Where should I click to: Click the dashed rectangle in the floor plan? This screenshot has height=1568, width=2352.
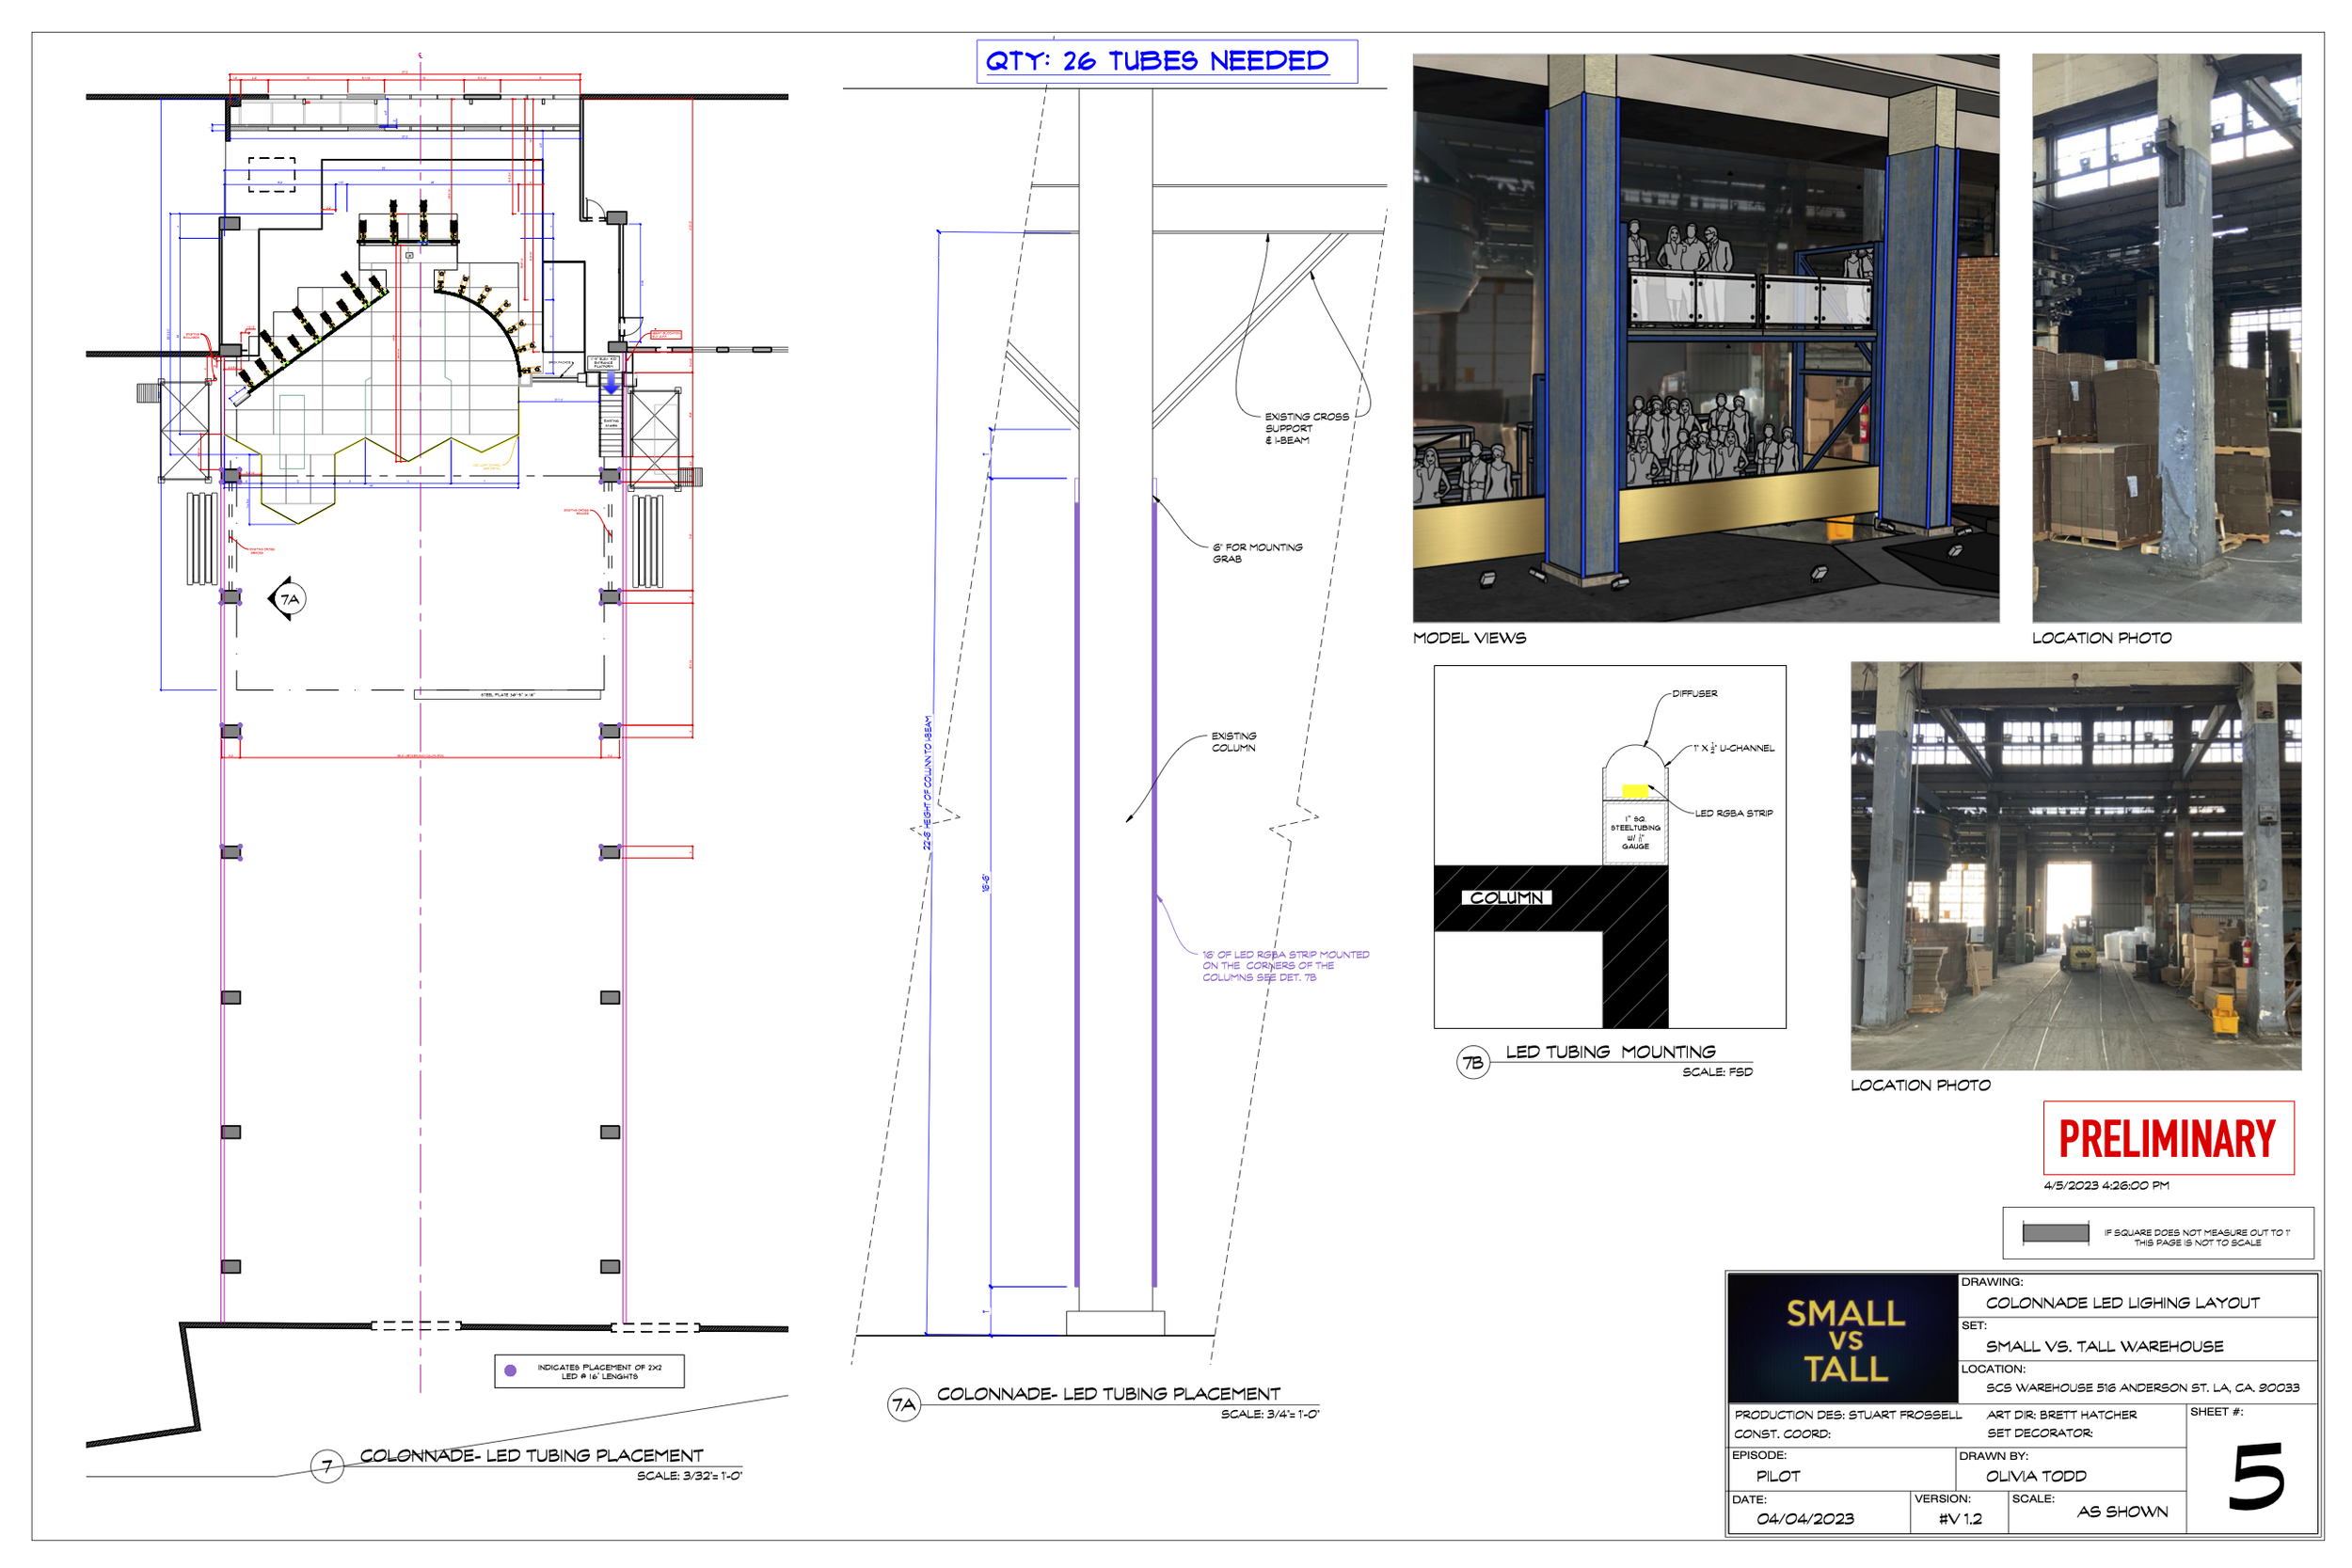tap(271, 174)
